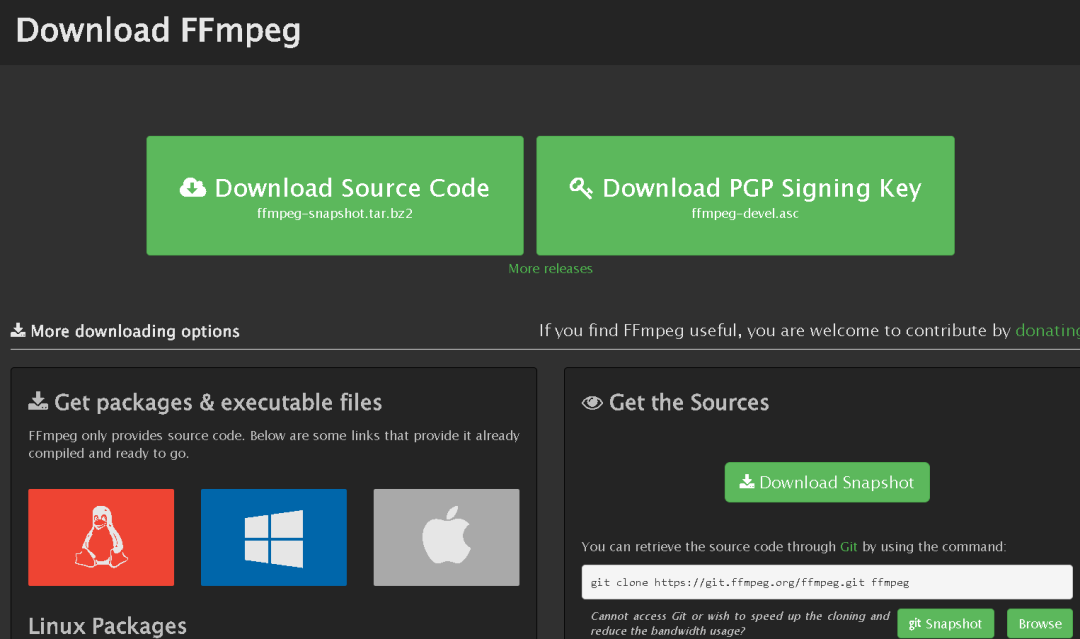
Task: Click the Linux Packages heading
Action: (x=107, y=626)
